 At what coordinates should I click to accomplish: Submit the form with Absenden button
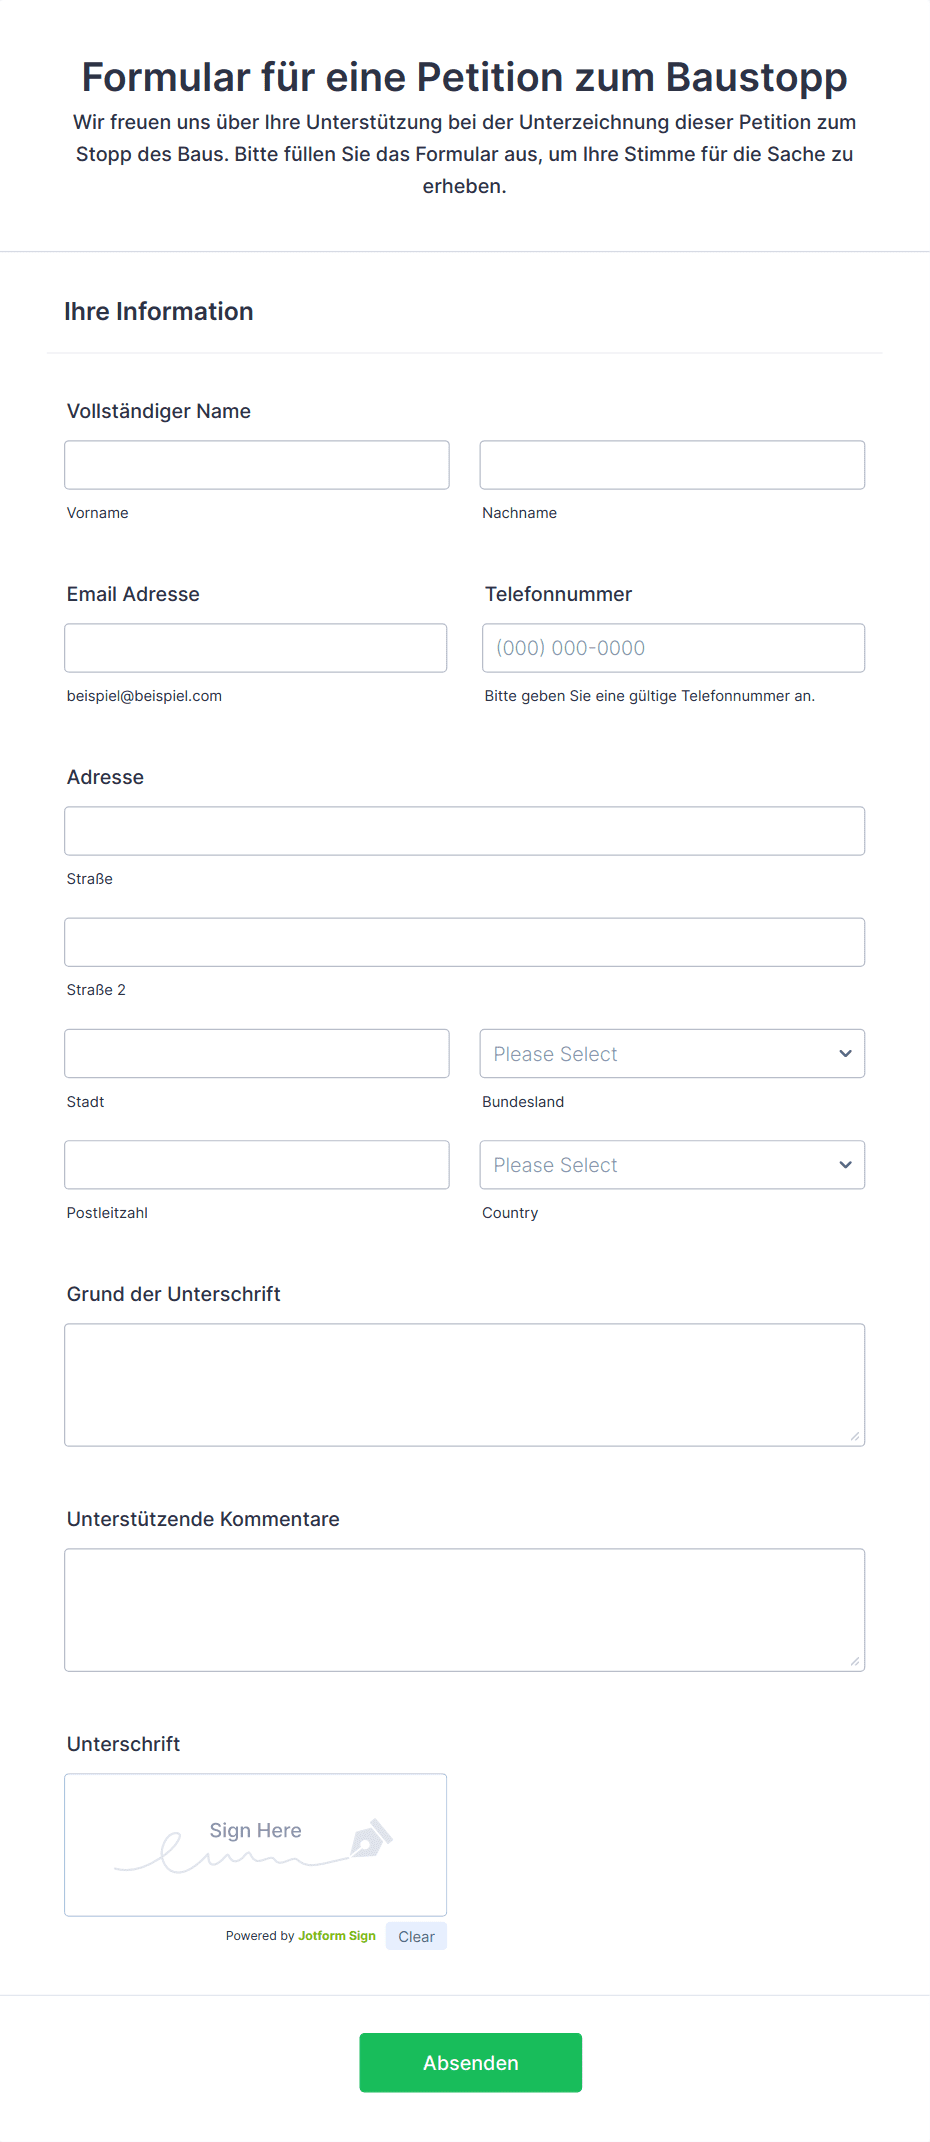click(470, 2062)
